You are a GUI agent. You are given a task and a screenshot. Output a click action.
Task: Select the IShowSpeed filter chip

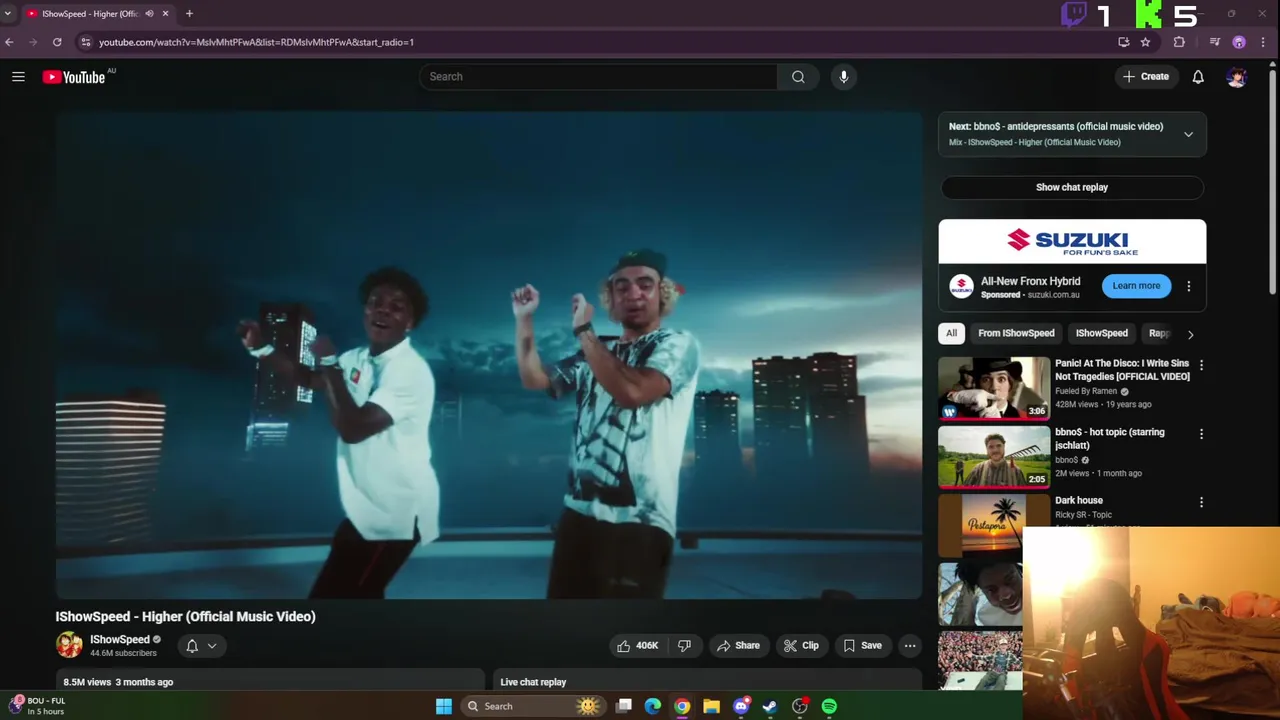click(x=1101, y=333)
